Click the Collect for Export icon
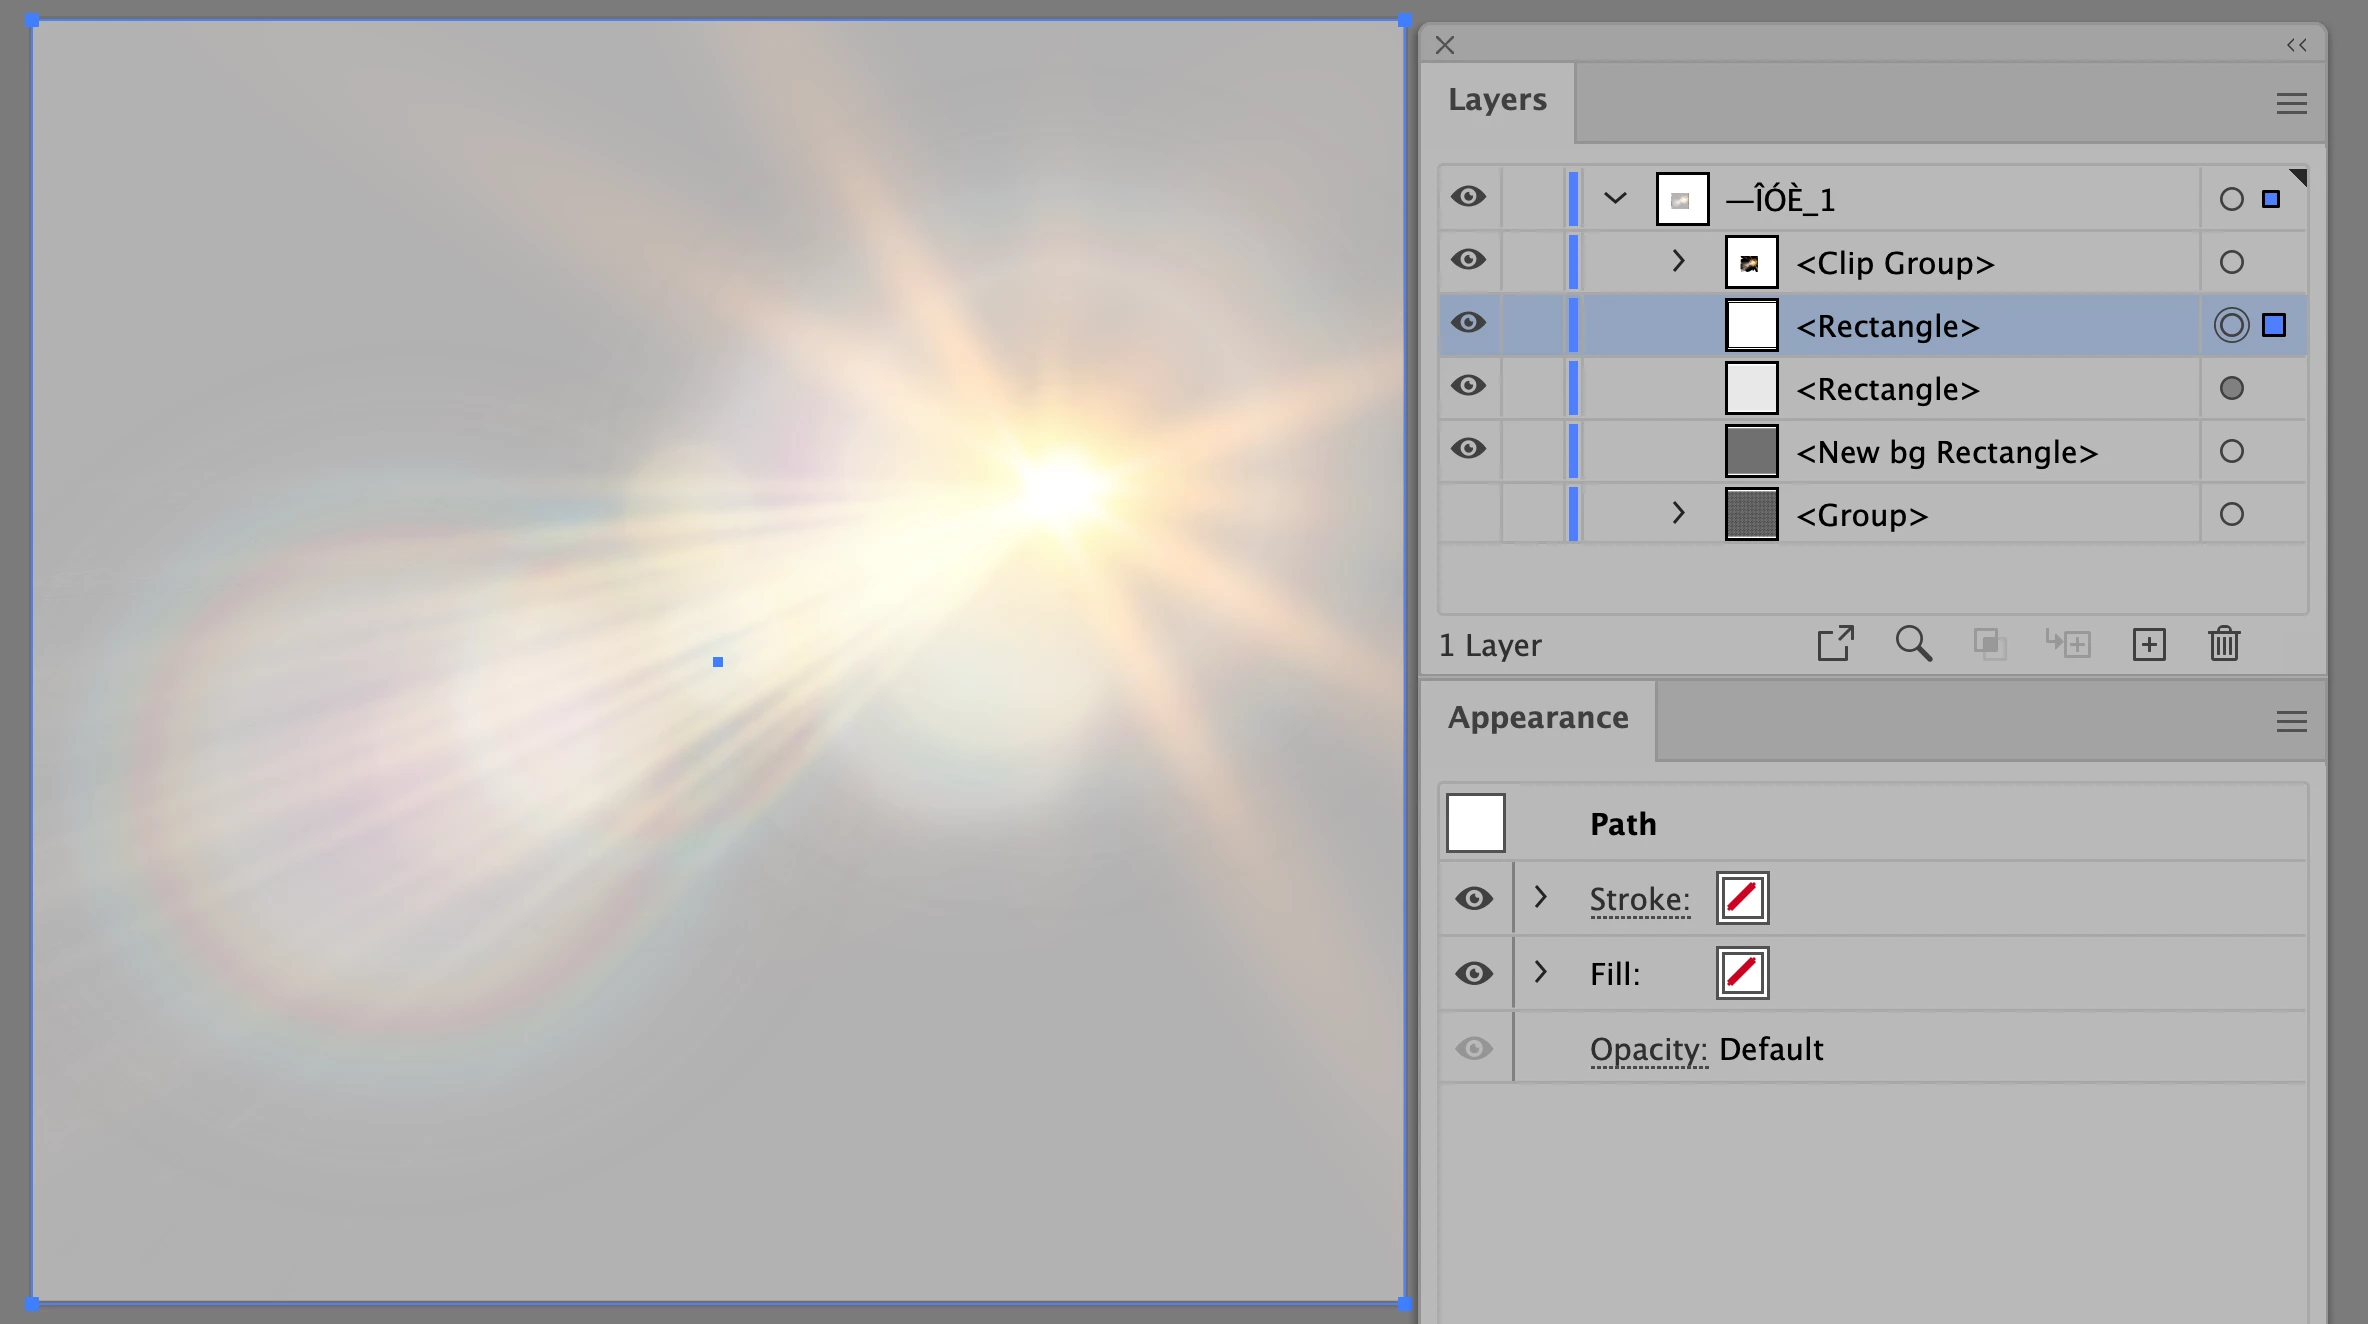Image resolution: width=2368 pixels, height=1324 pixels. click(1835, 644)
